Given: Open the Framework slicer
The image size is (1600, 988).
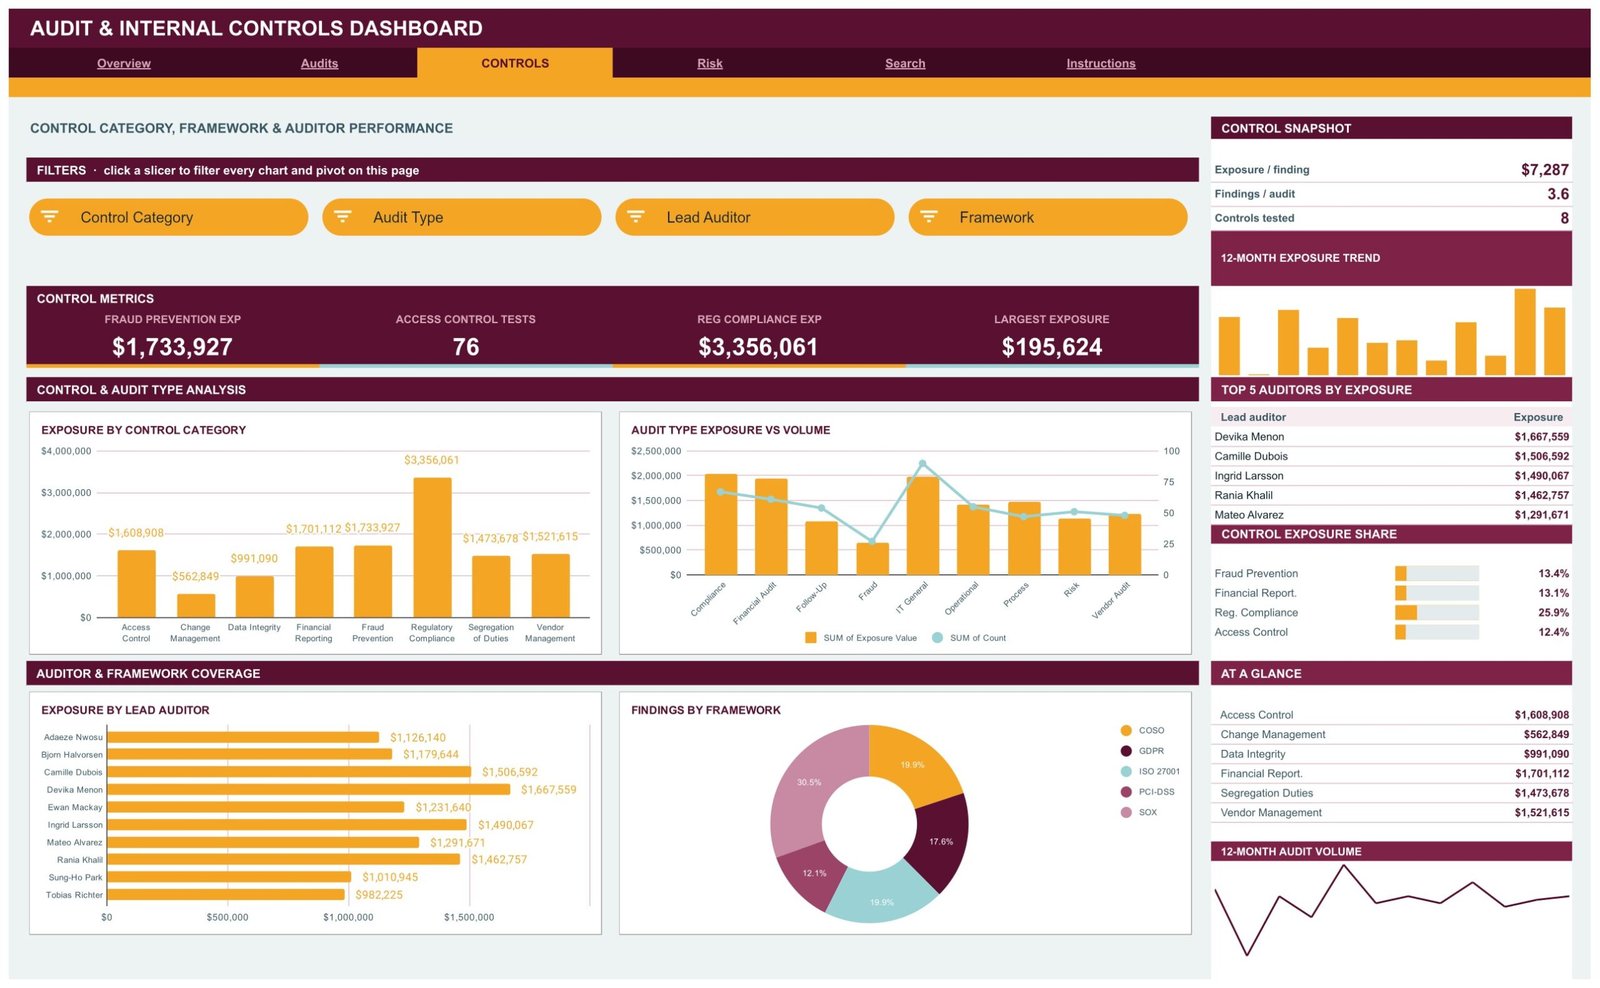Looking at the screenshot, I should (x=1047, y=217).
